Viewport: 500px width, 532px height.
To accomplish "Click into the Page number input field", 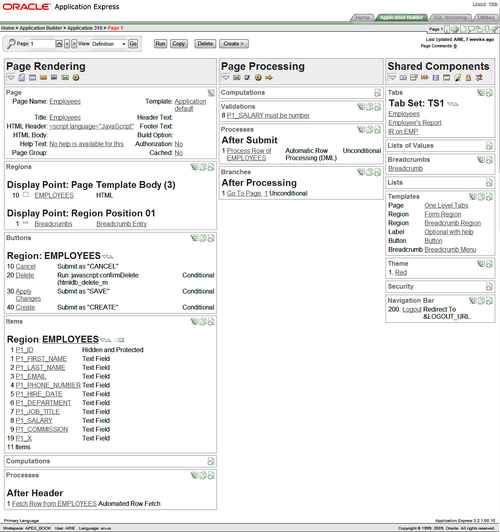I will click(x=42, y=44).
